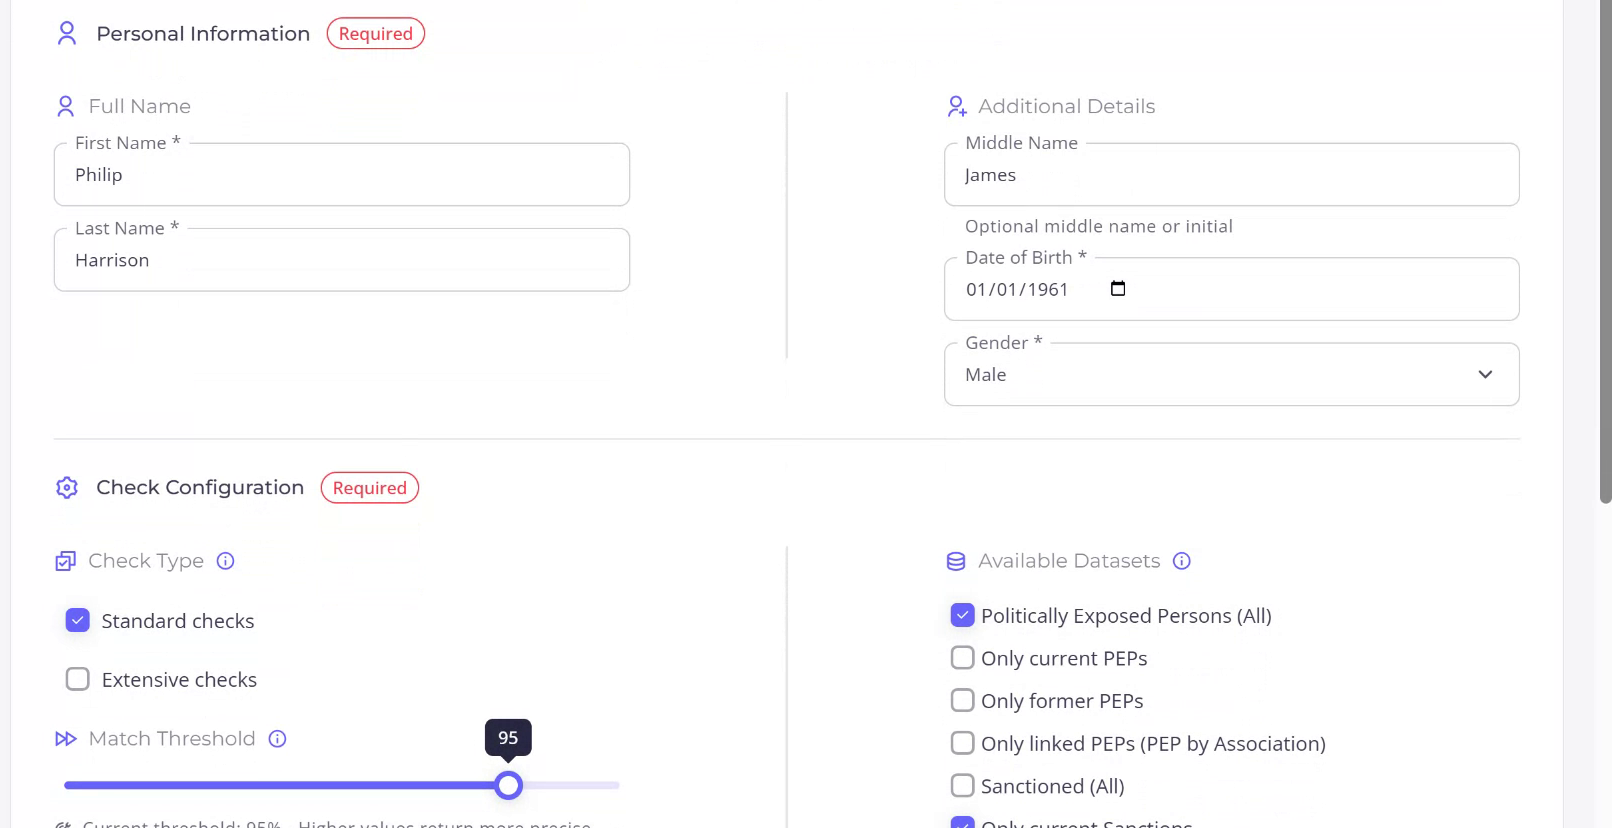Click the Check Configuration gear icon
The image size is (1612, 828).
point(67,488)
